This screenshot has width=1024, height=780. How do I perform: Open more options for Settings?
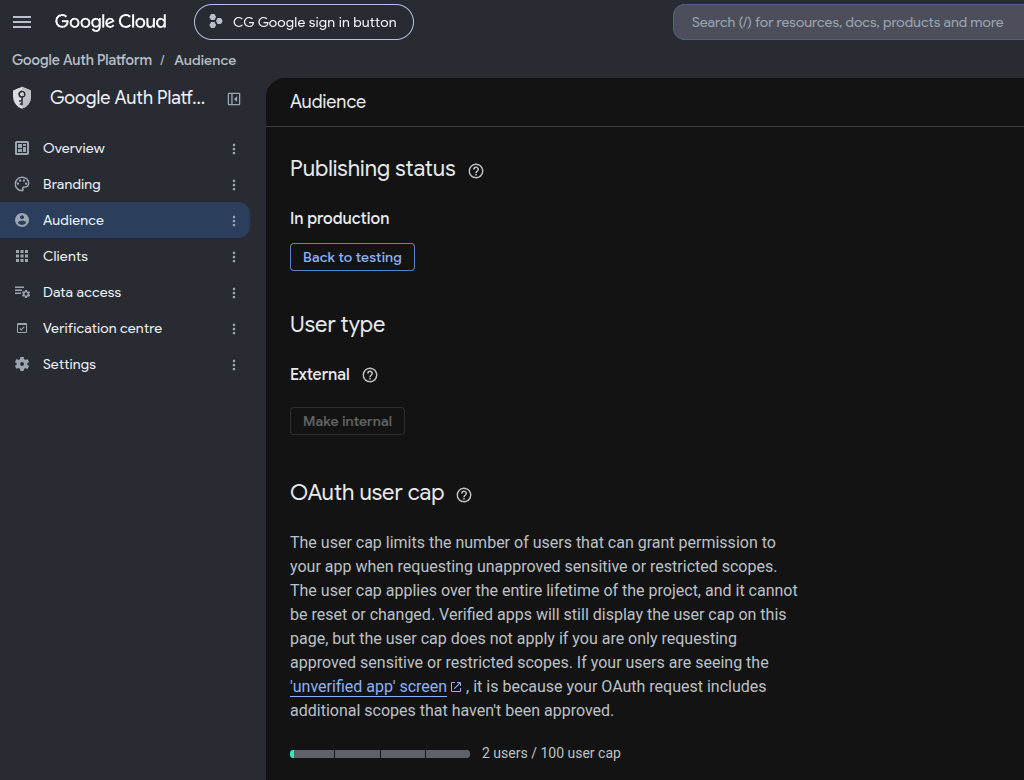[x=234, y=365]
